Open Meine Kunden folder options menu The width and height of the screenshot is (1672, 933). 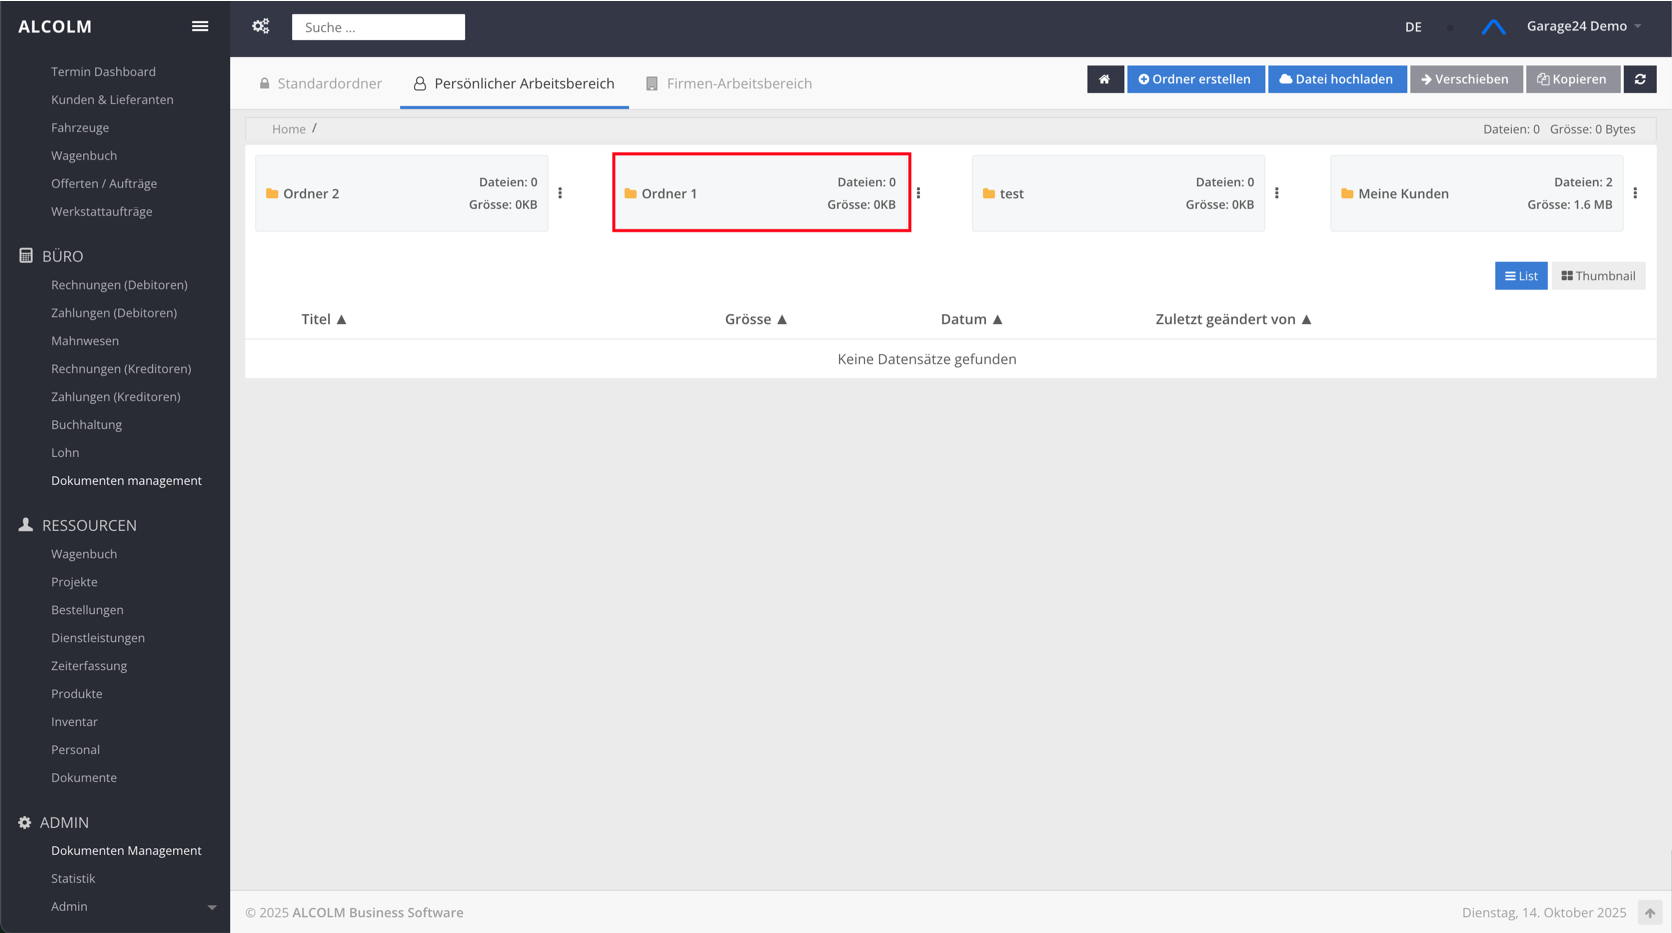click(x=1635, y=193)
